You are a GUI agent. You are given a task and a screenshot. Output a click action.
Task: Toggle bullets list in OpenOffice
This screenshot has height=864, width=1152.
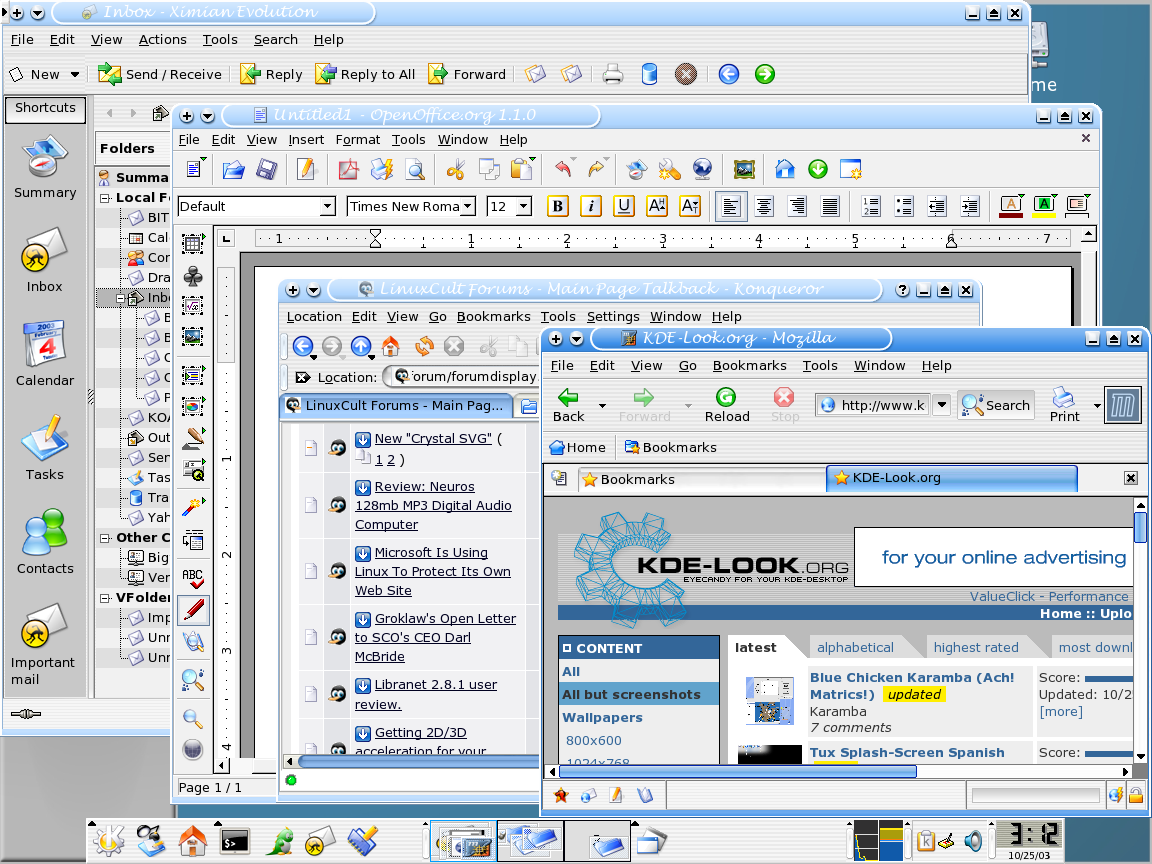coord(904,206)
